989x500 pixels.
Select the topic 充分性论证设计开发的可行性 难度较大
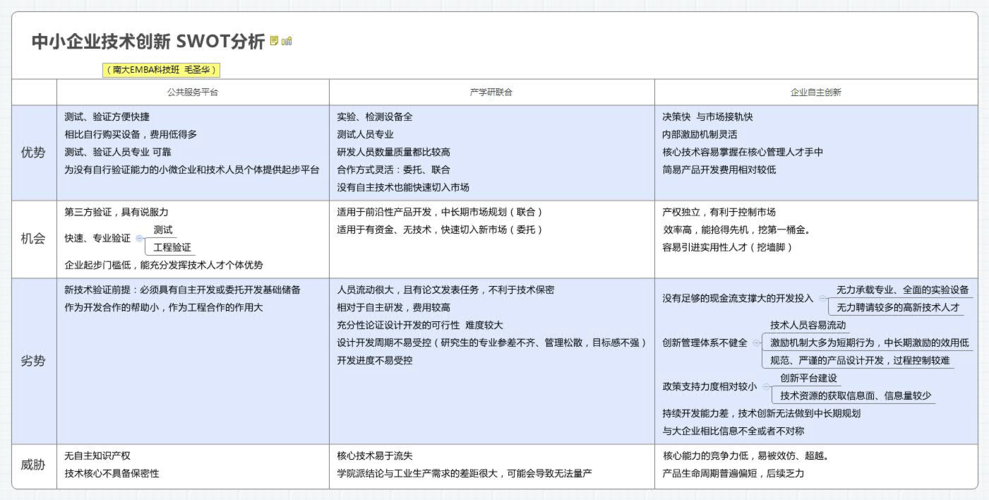point(420,325)
